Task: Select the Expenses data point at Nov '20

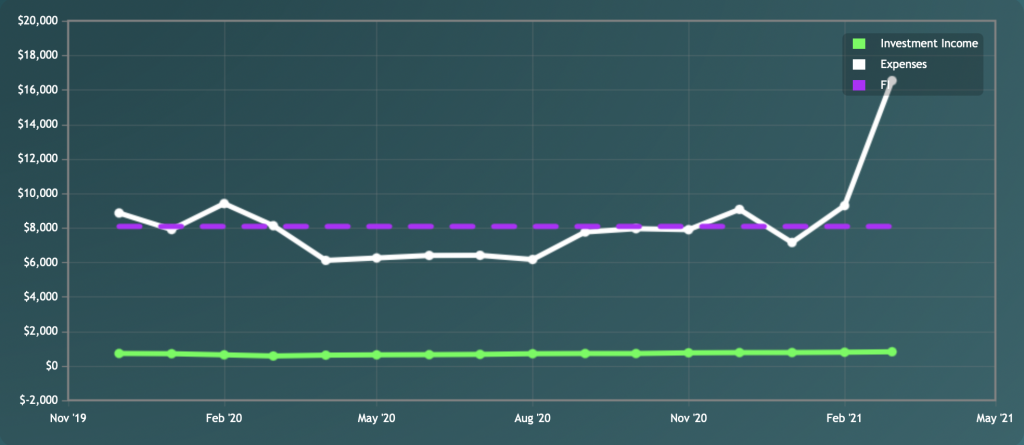Action: 688,230
